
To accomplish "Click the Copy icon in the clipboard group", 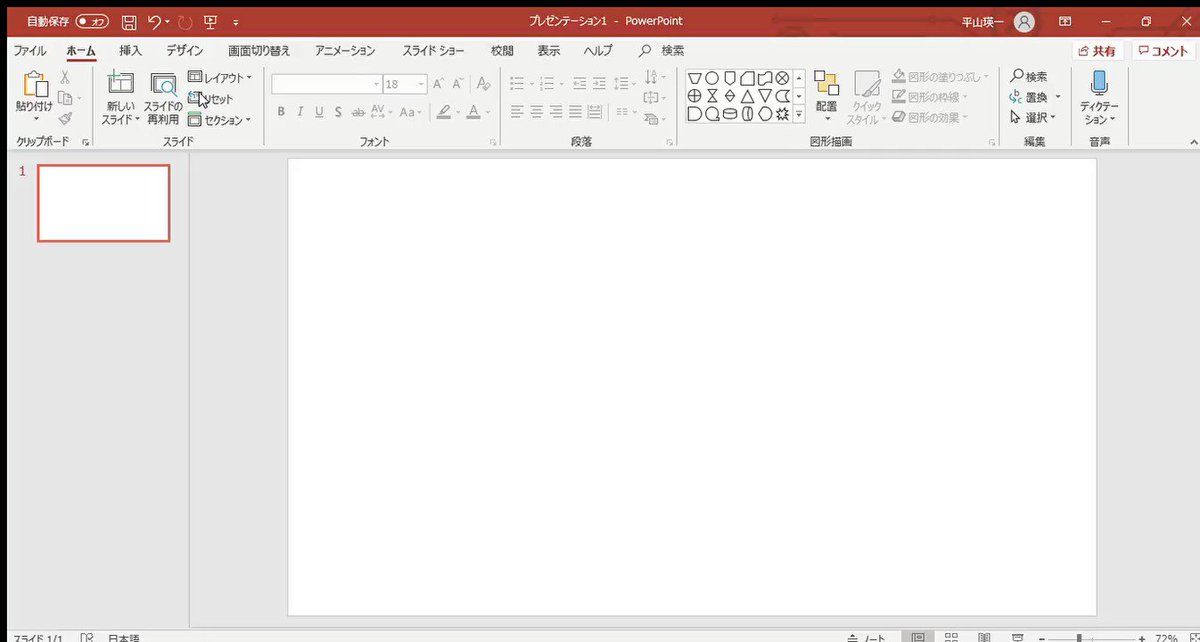I will 65,97.
